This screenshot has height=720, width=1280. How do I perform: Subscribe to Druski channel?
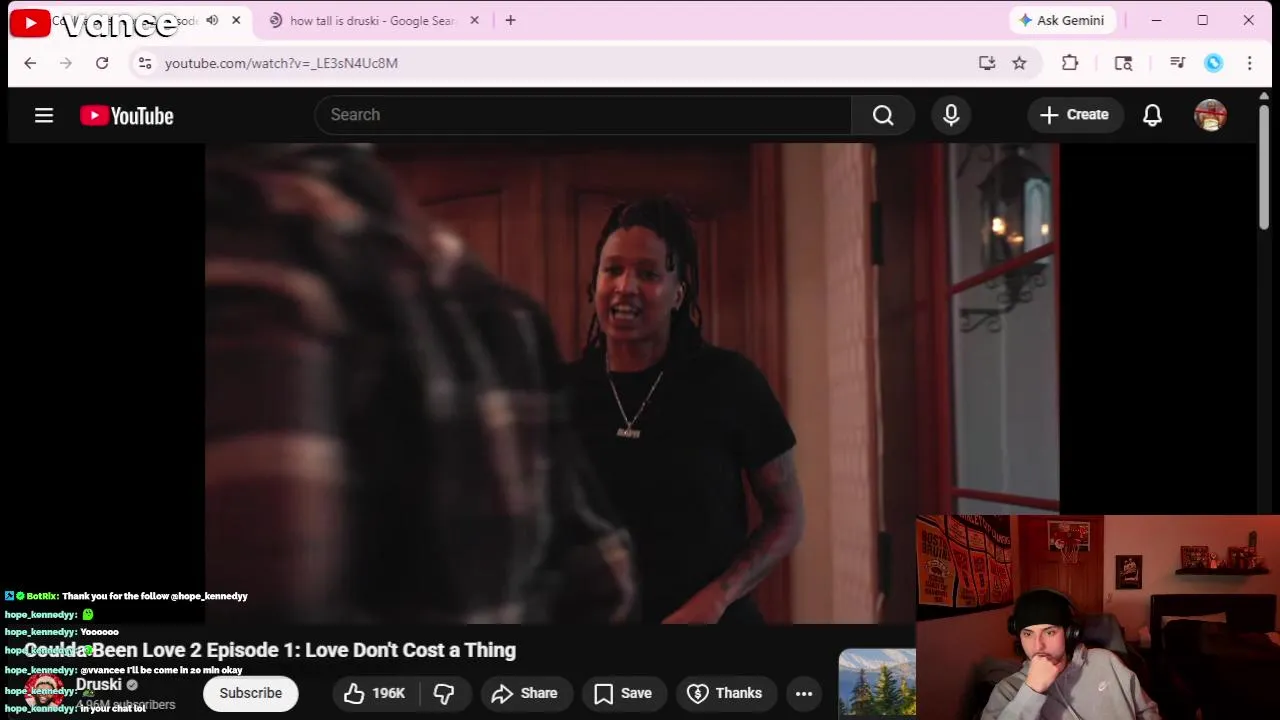pos(251,693)
